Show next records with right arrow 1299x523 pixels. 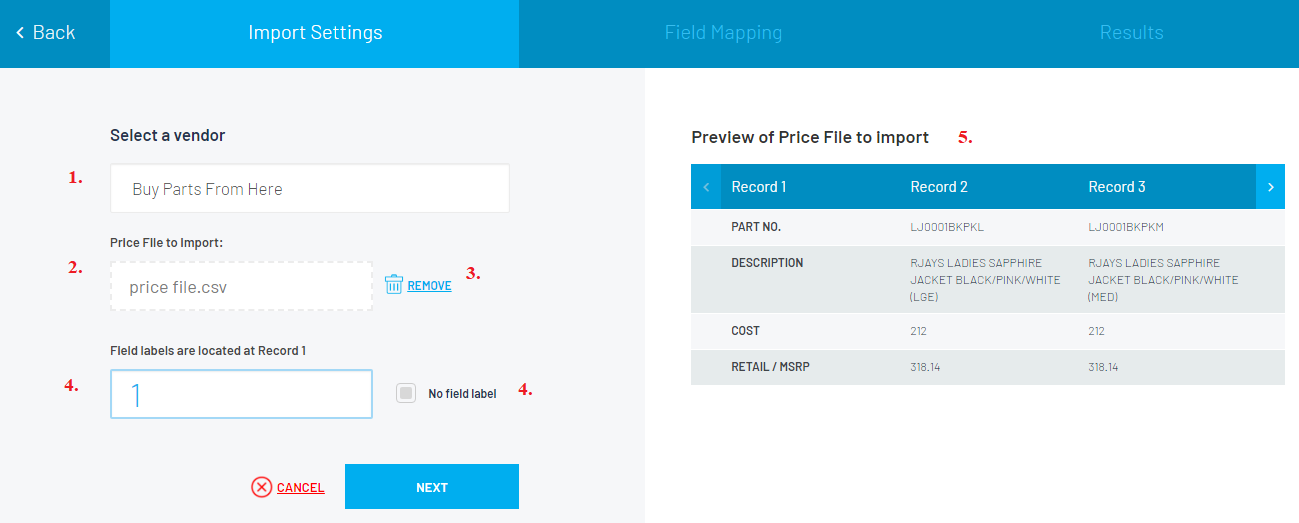pyautogui.click(x=1270, y=187)
